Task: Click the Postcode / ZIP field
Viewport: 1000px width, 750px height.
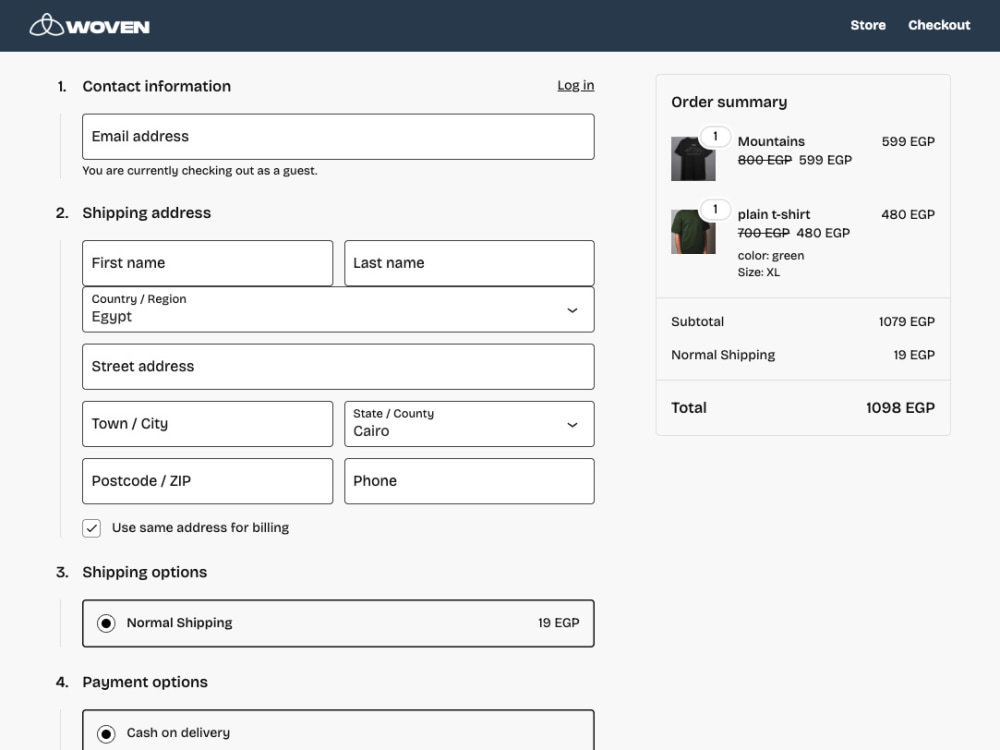Action: (x=207, y=481)
